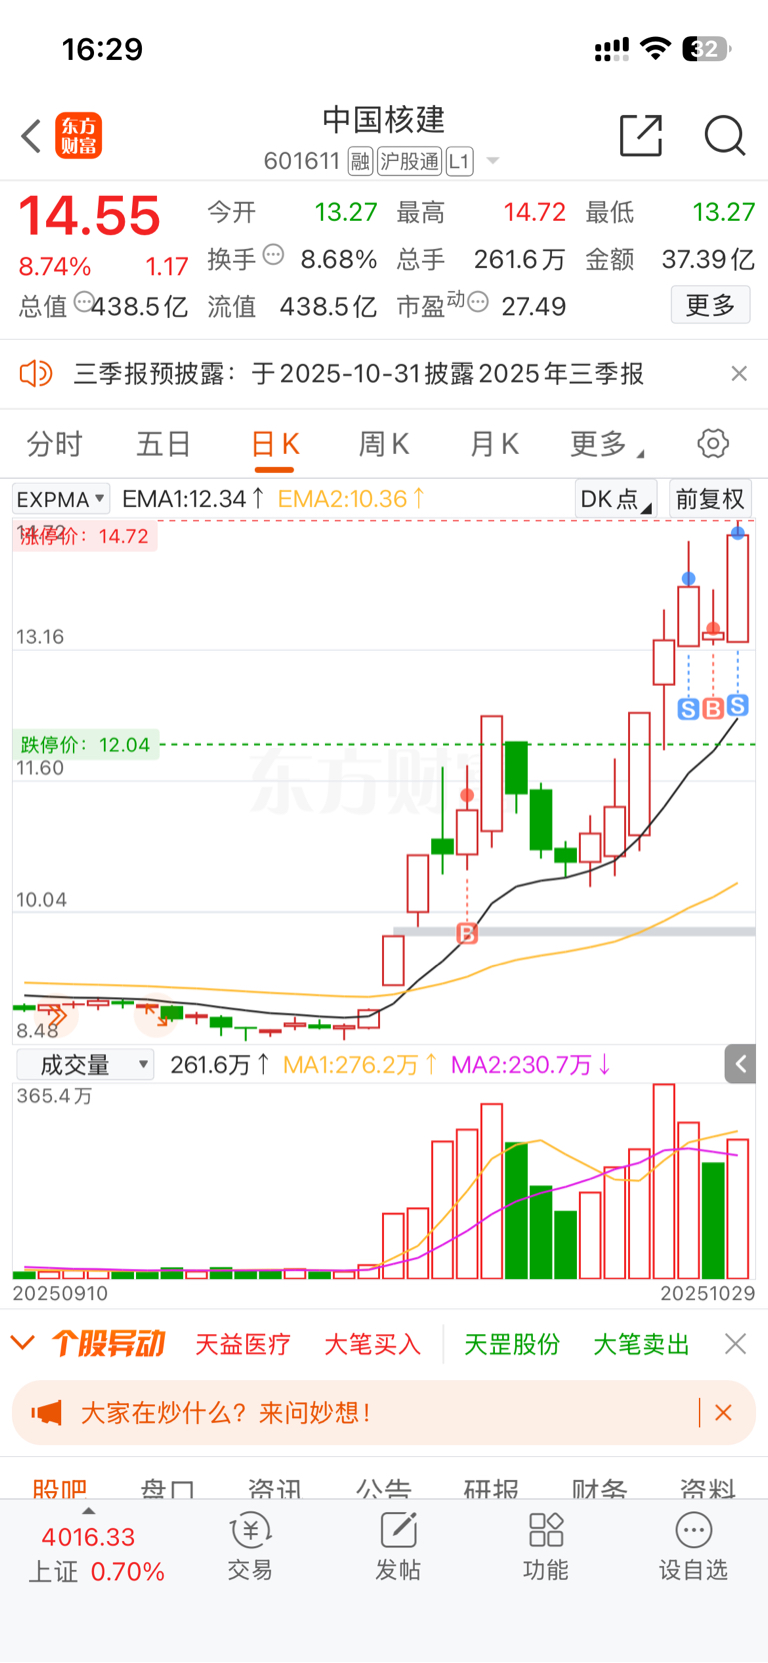
Task: Select the 日K tab
Action: tap(274, 444)
